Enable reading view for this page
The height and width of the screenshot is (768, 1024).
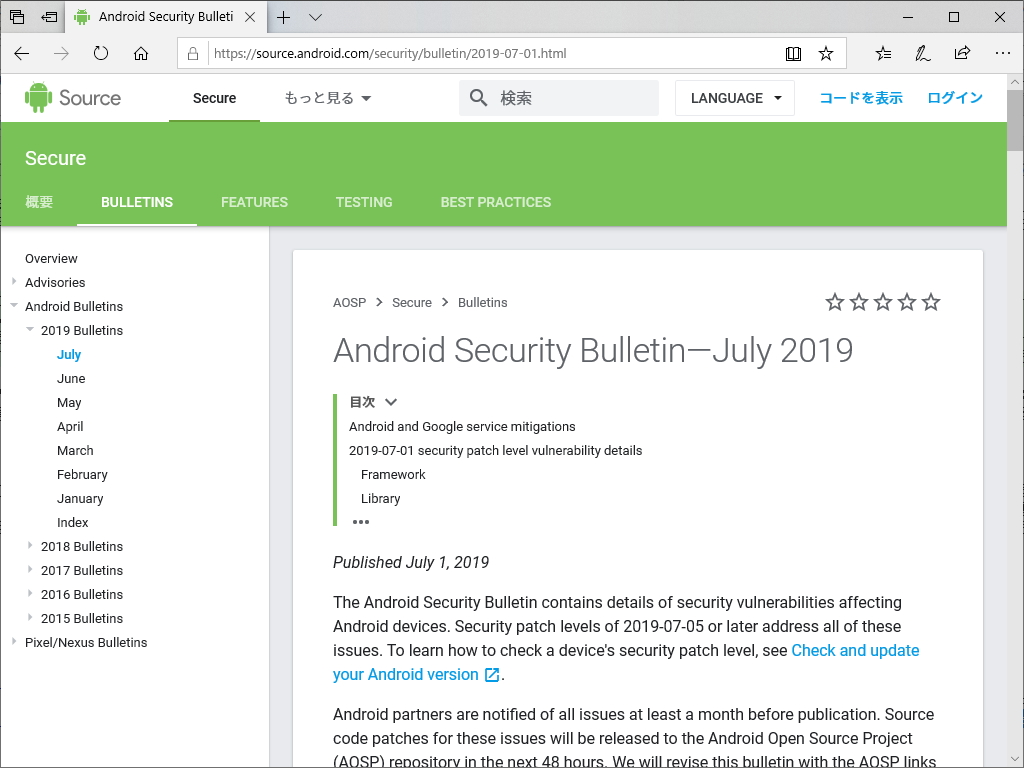point(793,53)
